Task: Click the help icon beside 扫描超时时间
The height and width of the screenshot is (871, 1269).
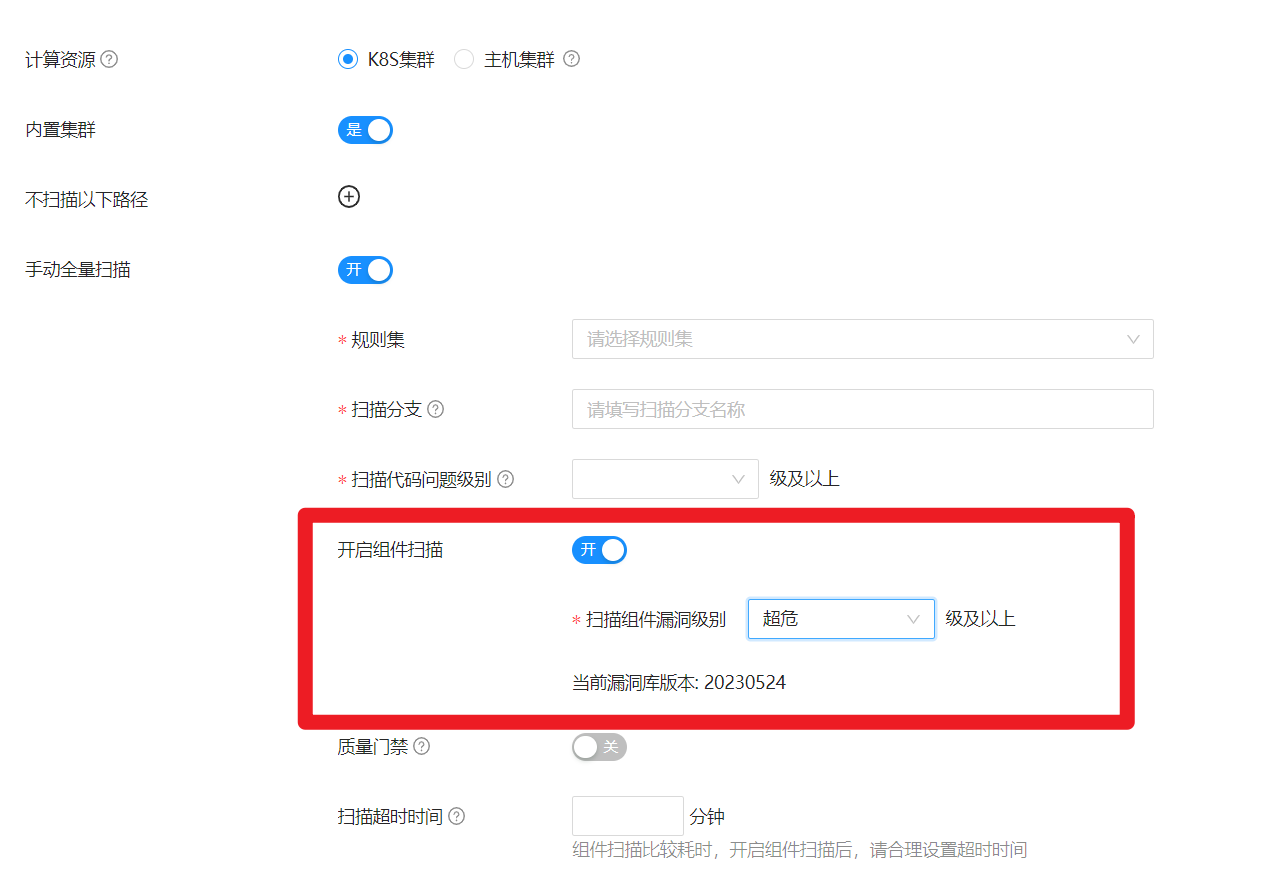Action: point(455,816)
